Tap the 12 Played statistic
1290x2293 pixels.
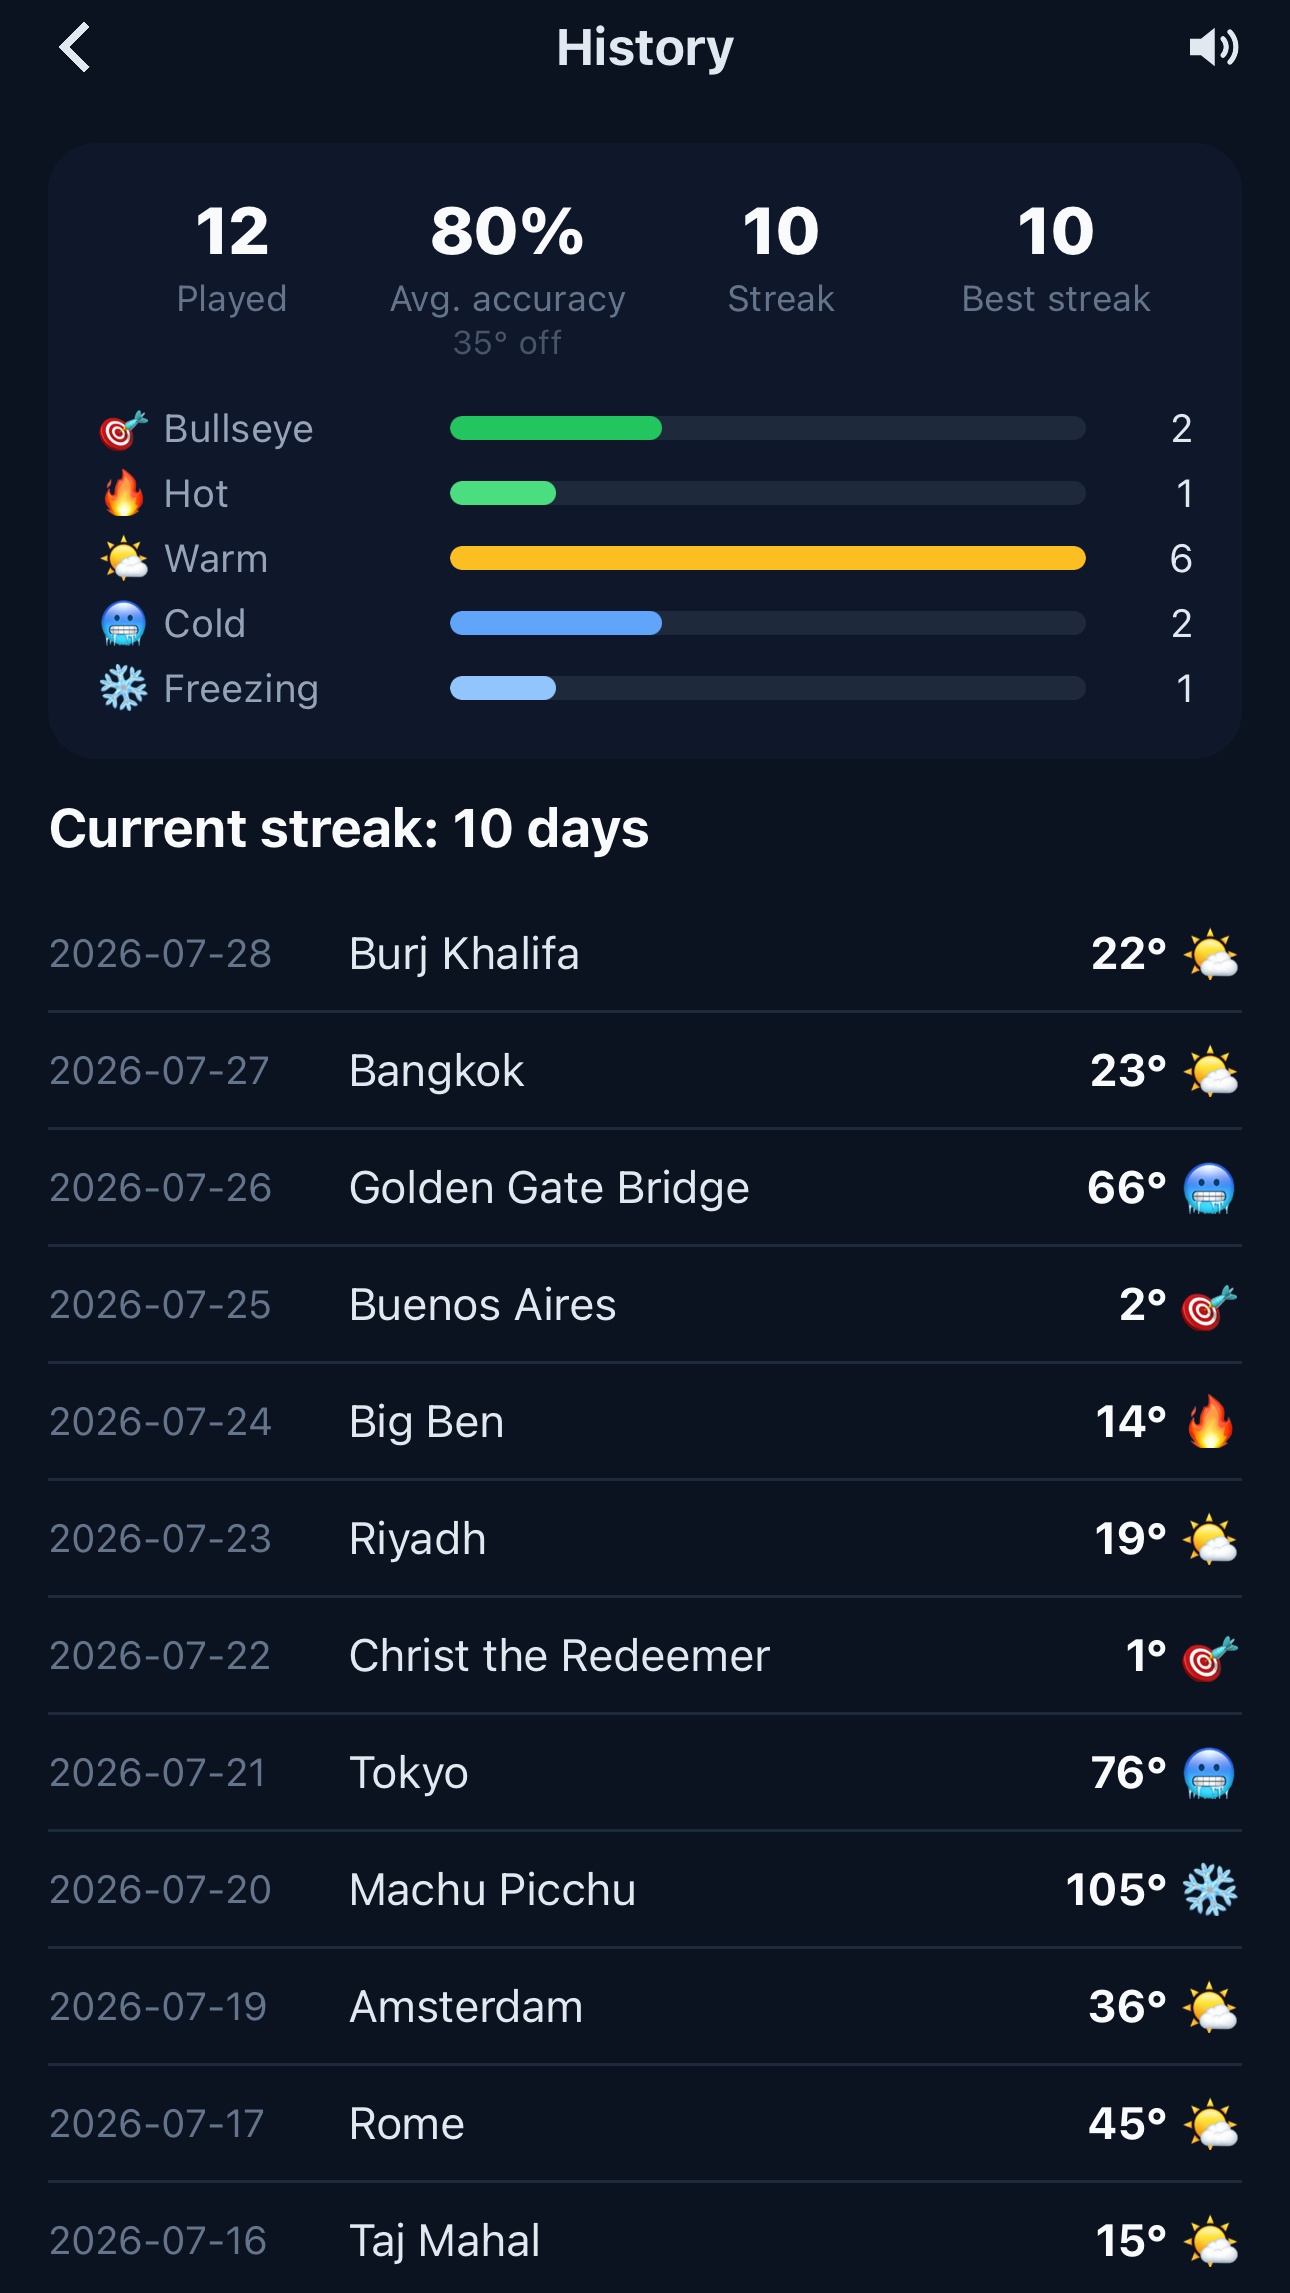pyautogui.click(x=232, y=258)
